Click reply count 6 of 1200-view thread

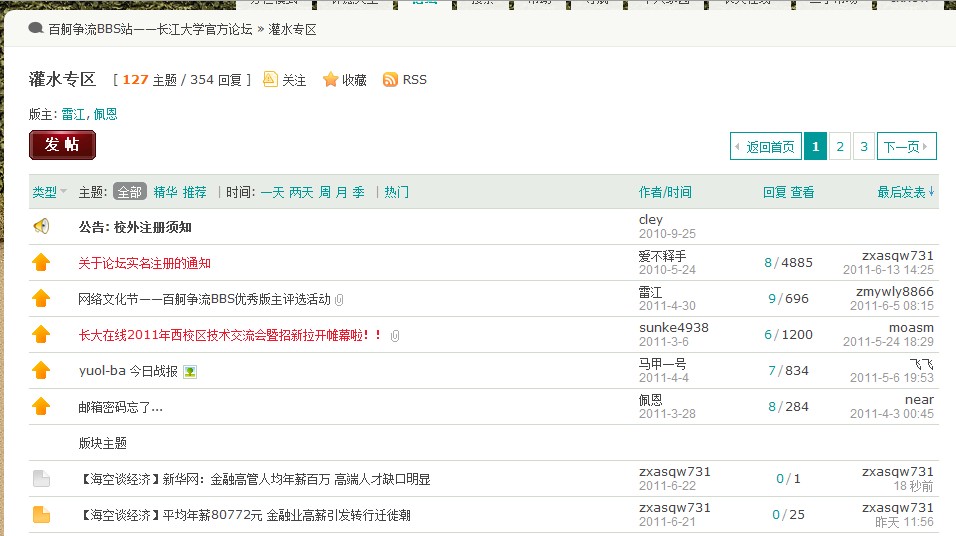[x=768, y=335]
